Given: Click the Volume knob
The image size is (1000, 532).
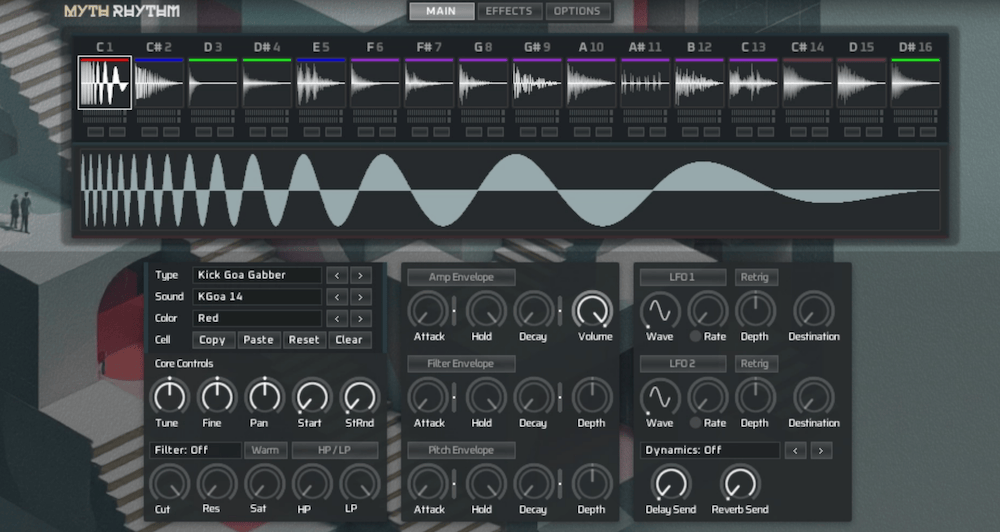Looking at the screenshot, I should 592,310.
